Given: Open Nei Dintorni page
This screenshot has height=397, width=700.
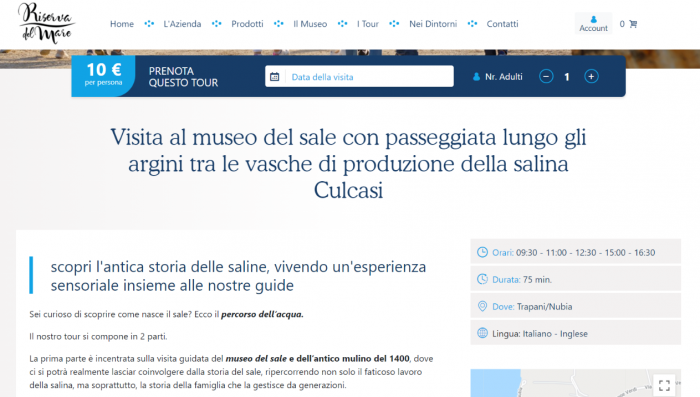Looking at the screenshot, I should (x=433, y=24).
